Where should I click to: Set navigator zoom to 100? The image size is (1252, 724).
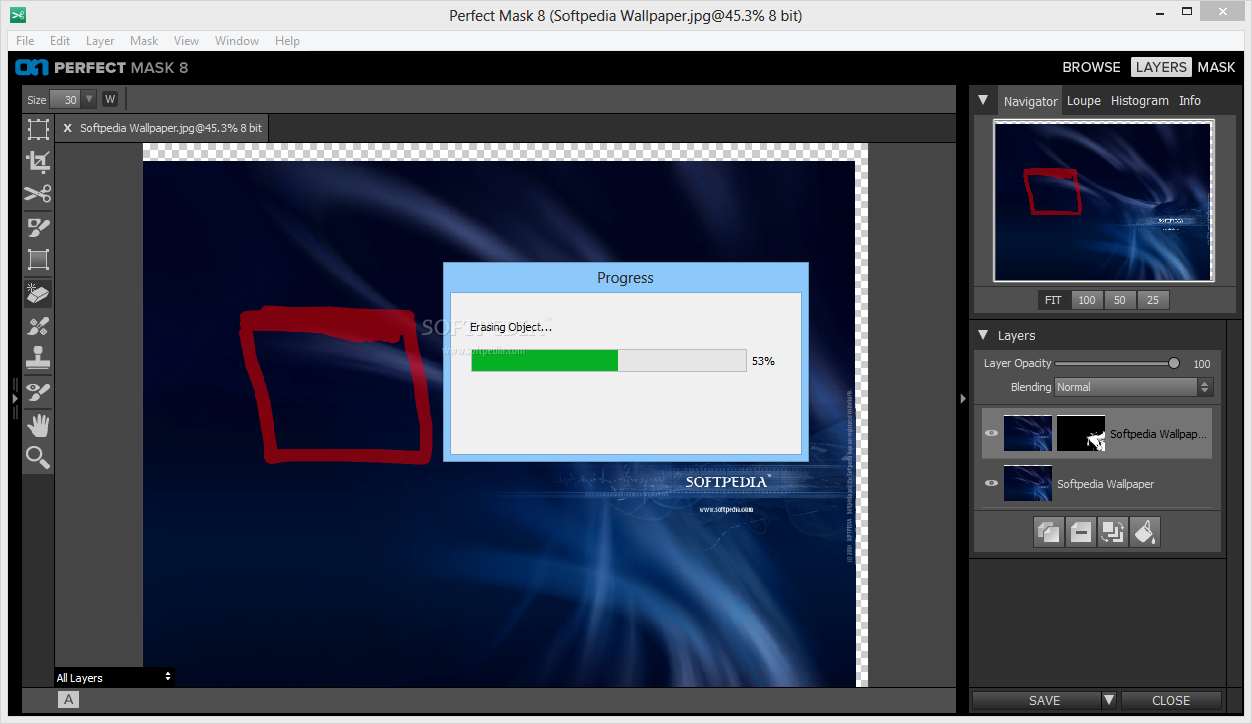[x=1087, y=300]
